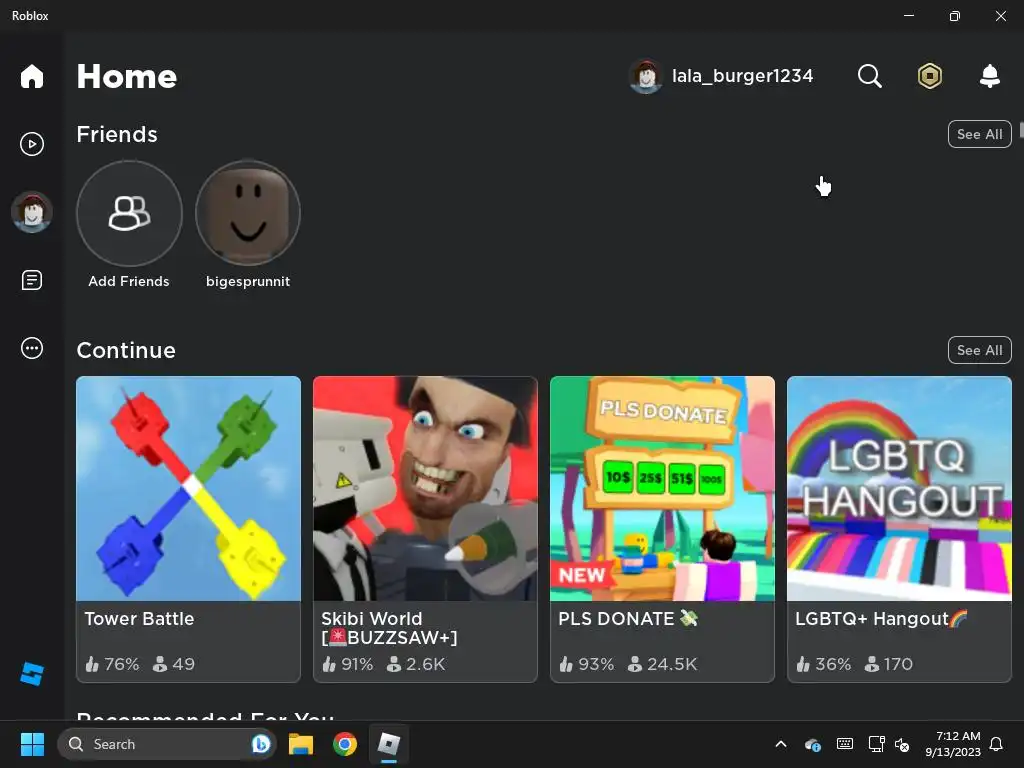
Task: Click the 36% rating on LGBTQ+ Hangout
Action: [x=824, y=664]
